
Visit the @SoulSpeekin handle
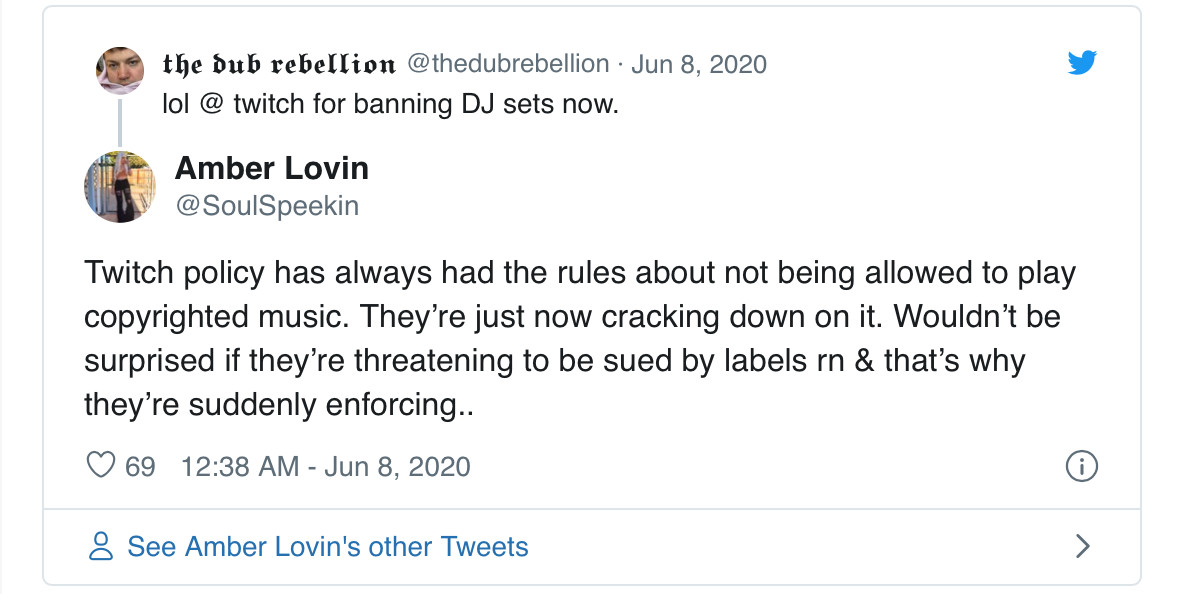coord(267,205)
